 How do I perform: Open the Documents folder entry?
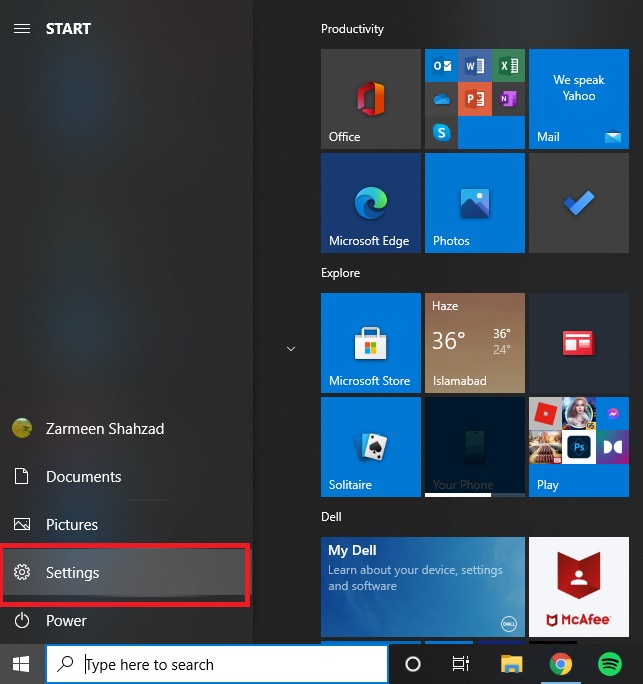click(83, 477)
